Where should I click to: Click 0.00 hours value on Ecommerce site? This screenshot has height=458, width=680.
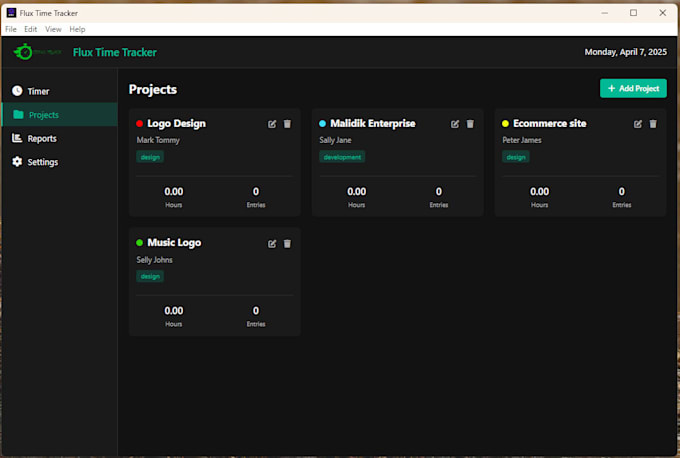tap(539, 192)
